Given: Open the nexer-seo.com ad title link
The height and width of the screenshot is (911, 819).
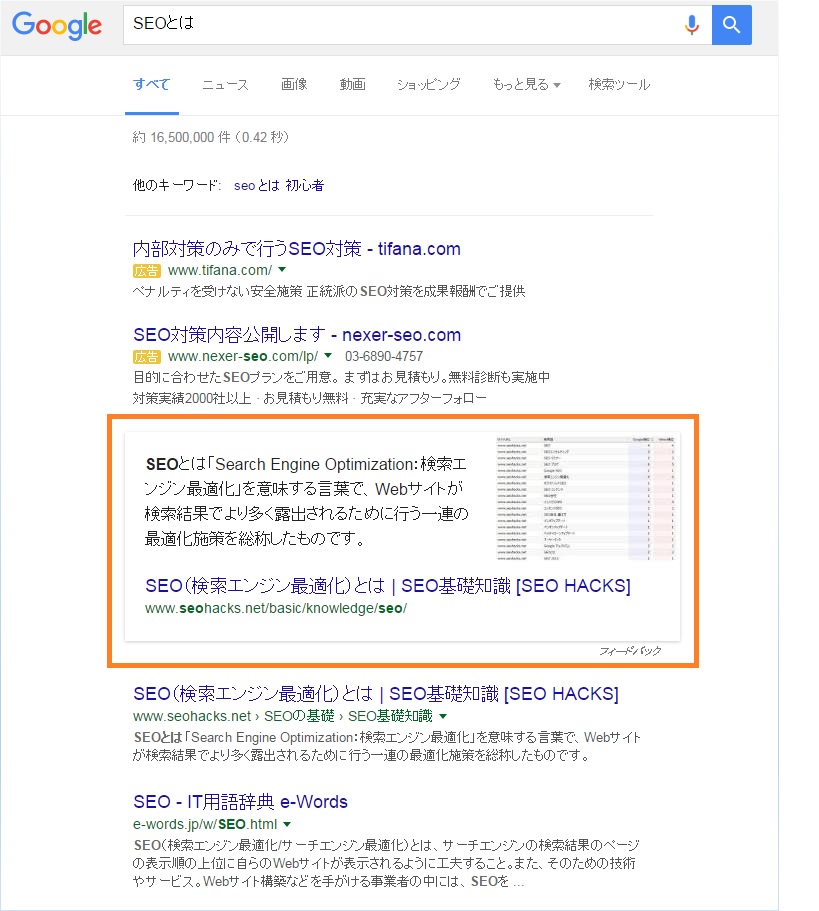Looking at the screenshot, I should pos(297,335).
